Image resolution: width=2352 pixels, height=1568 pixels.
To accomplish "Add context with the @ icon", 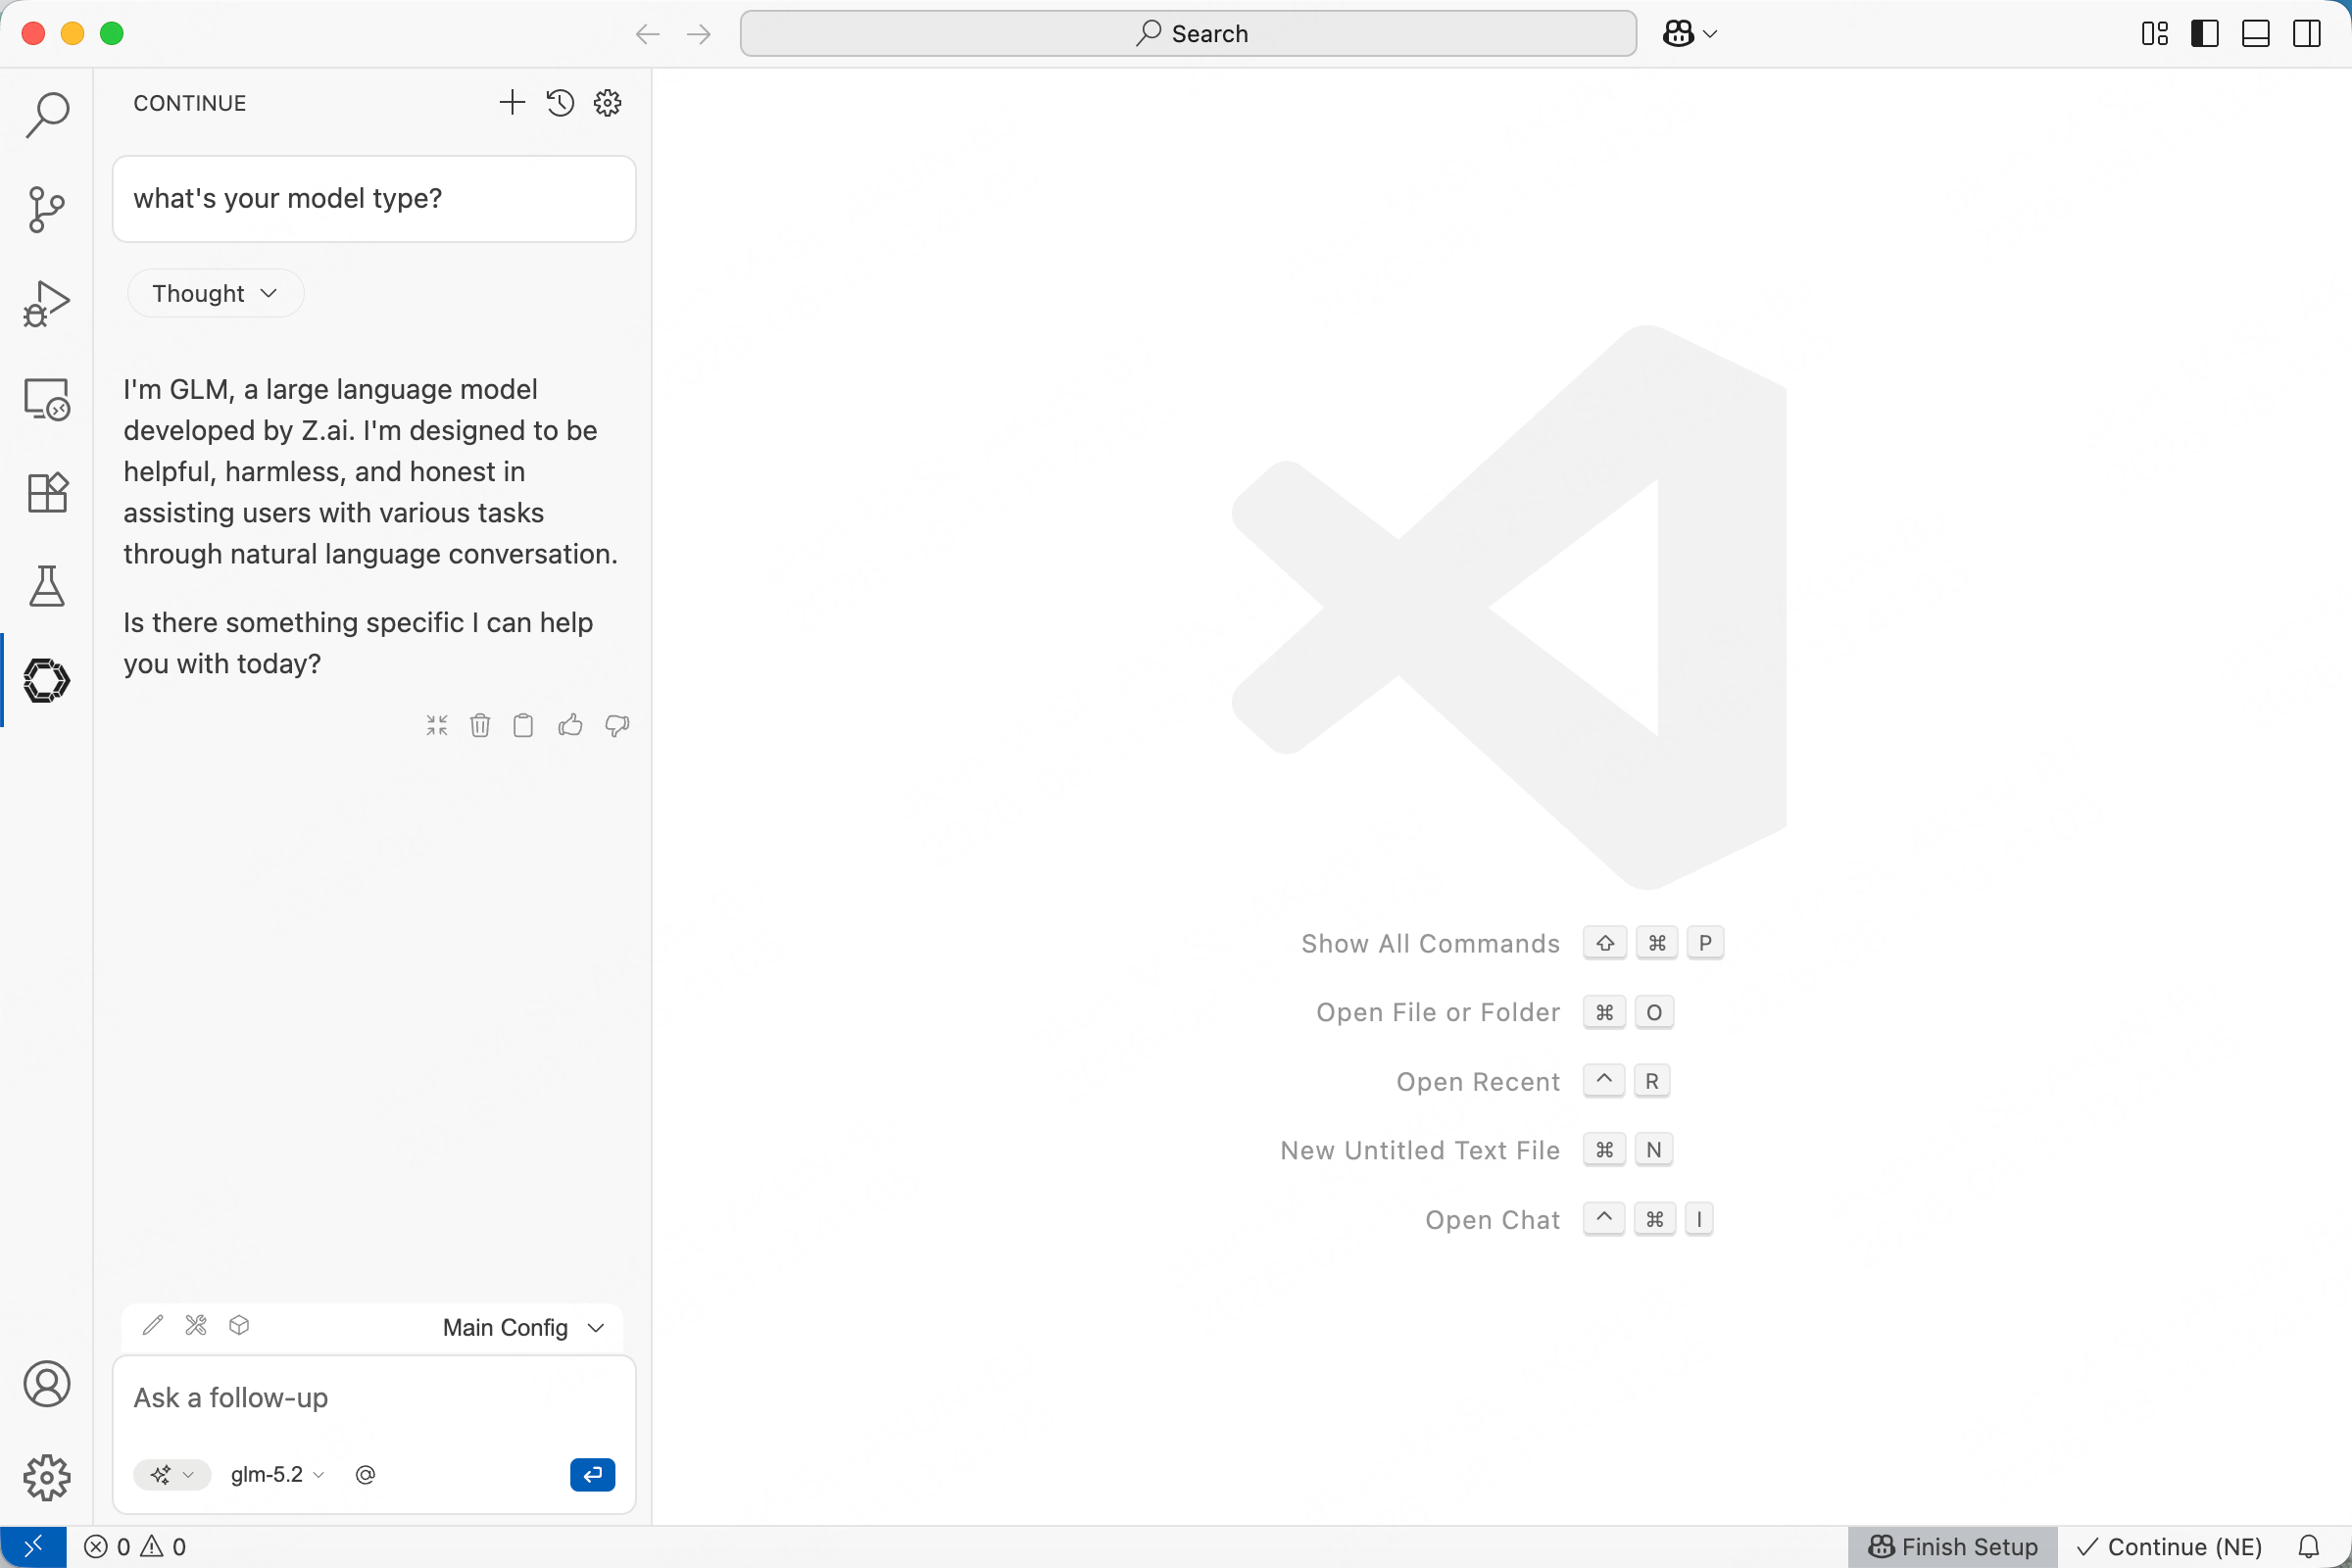I will coord(365,1474).
